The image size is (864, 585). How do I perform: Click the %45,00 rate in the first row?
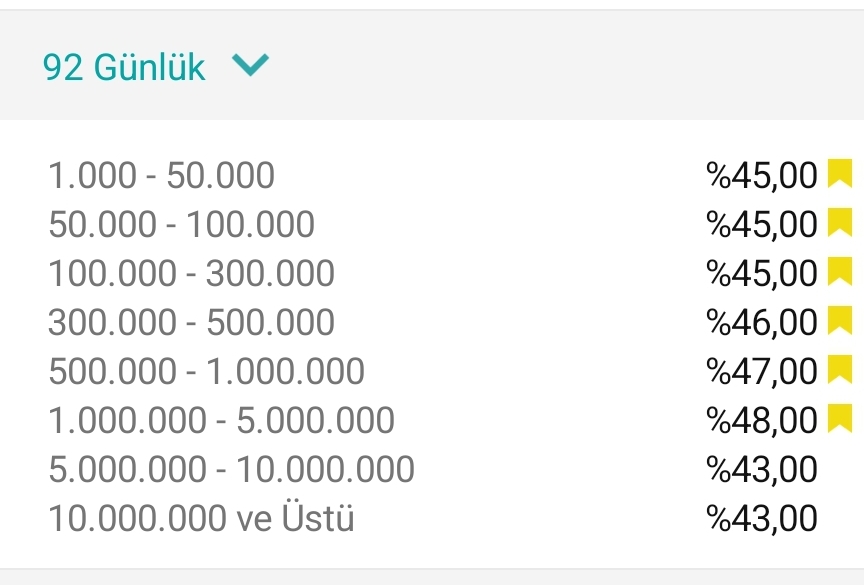pyautogui.click(x=762, y=176)
